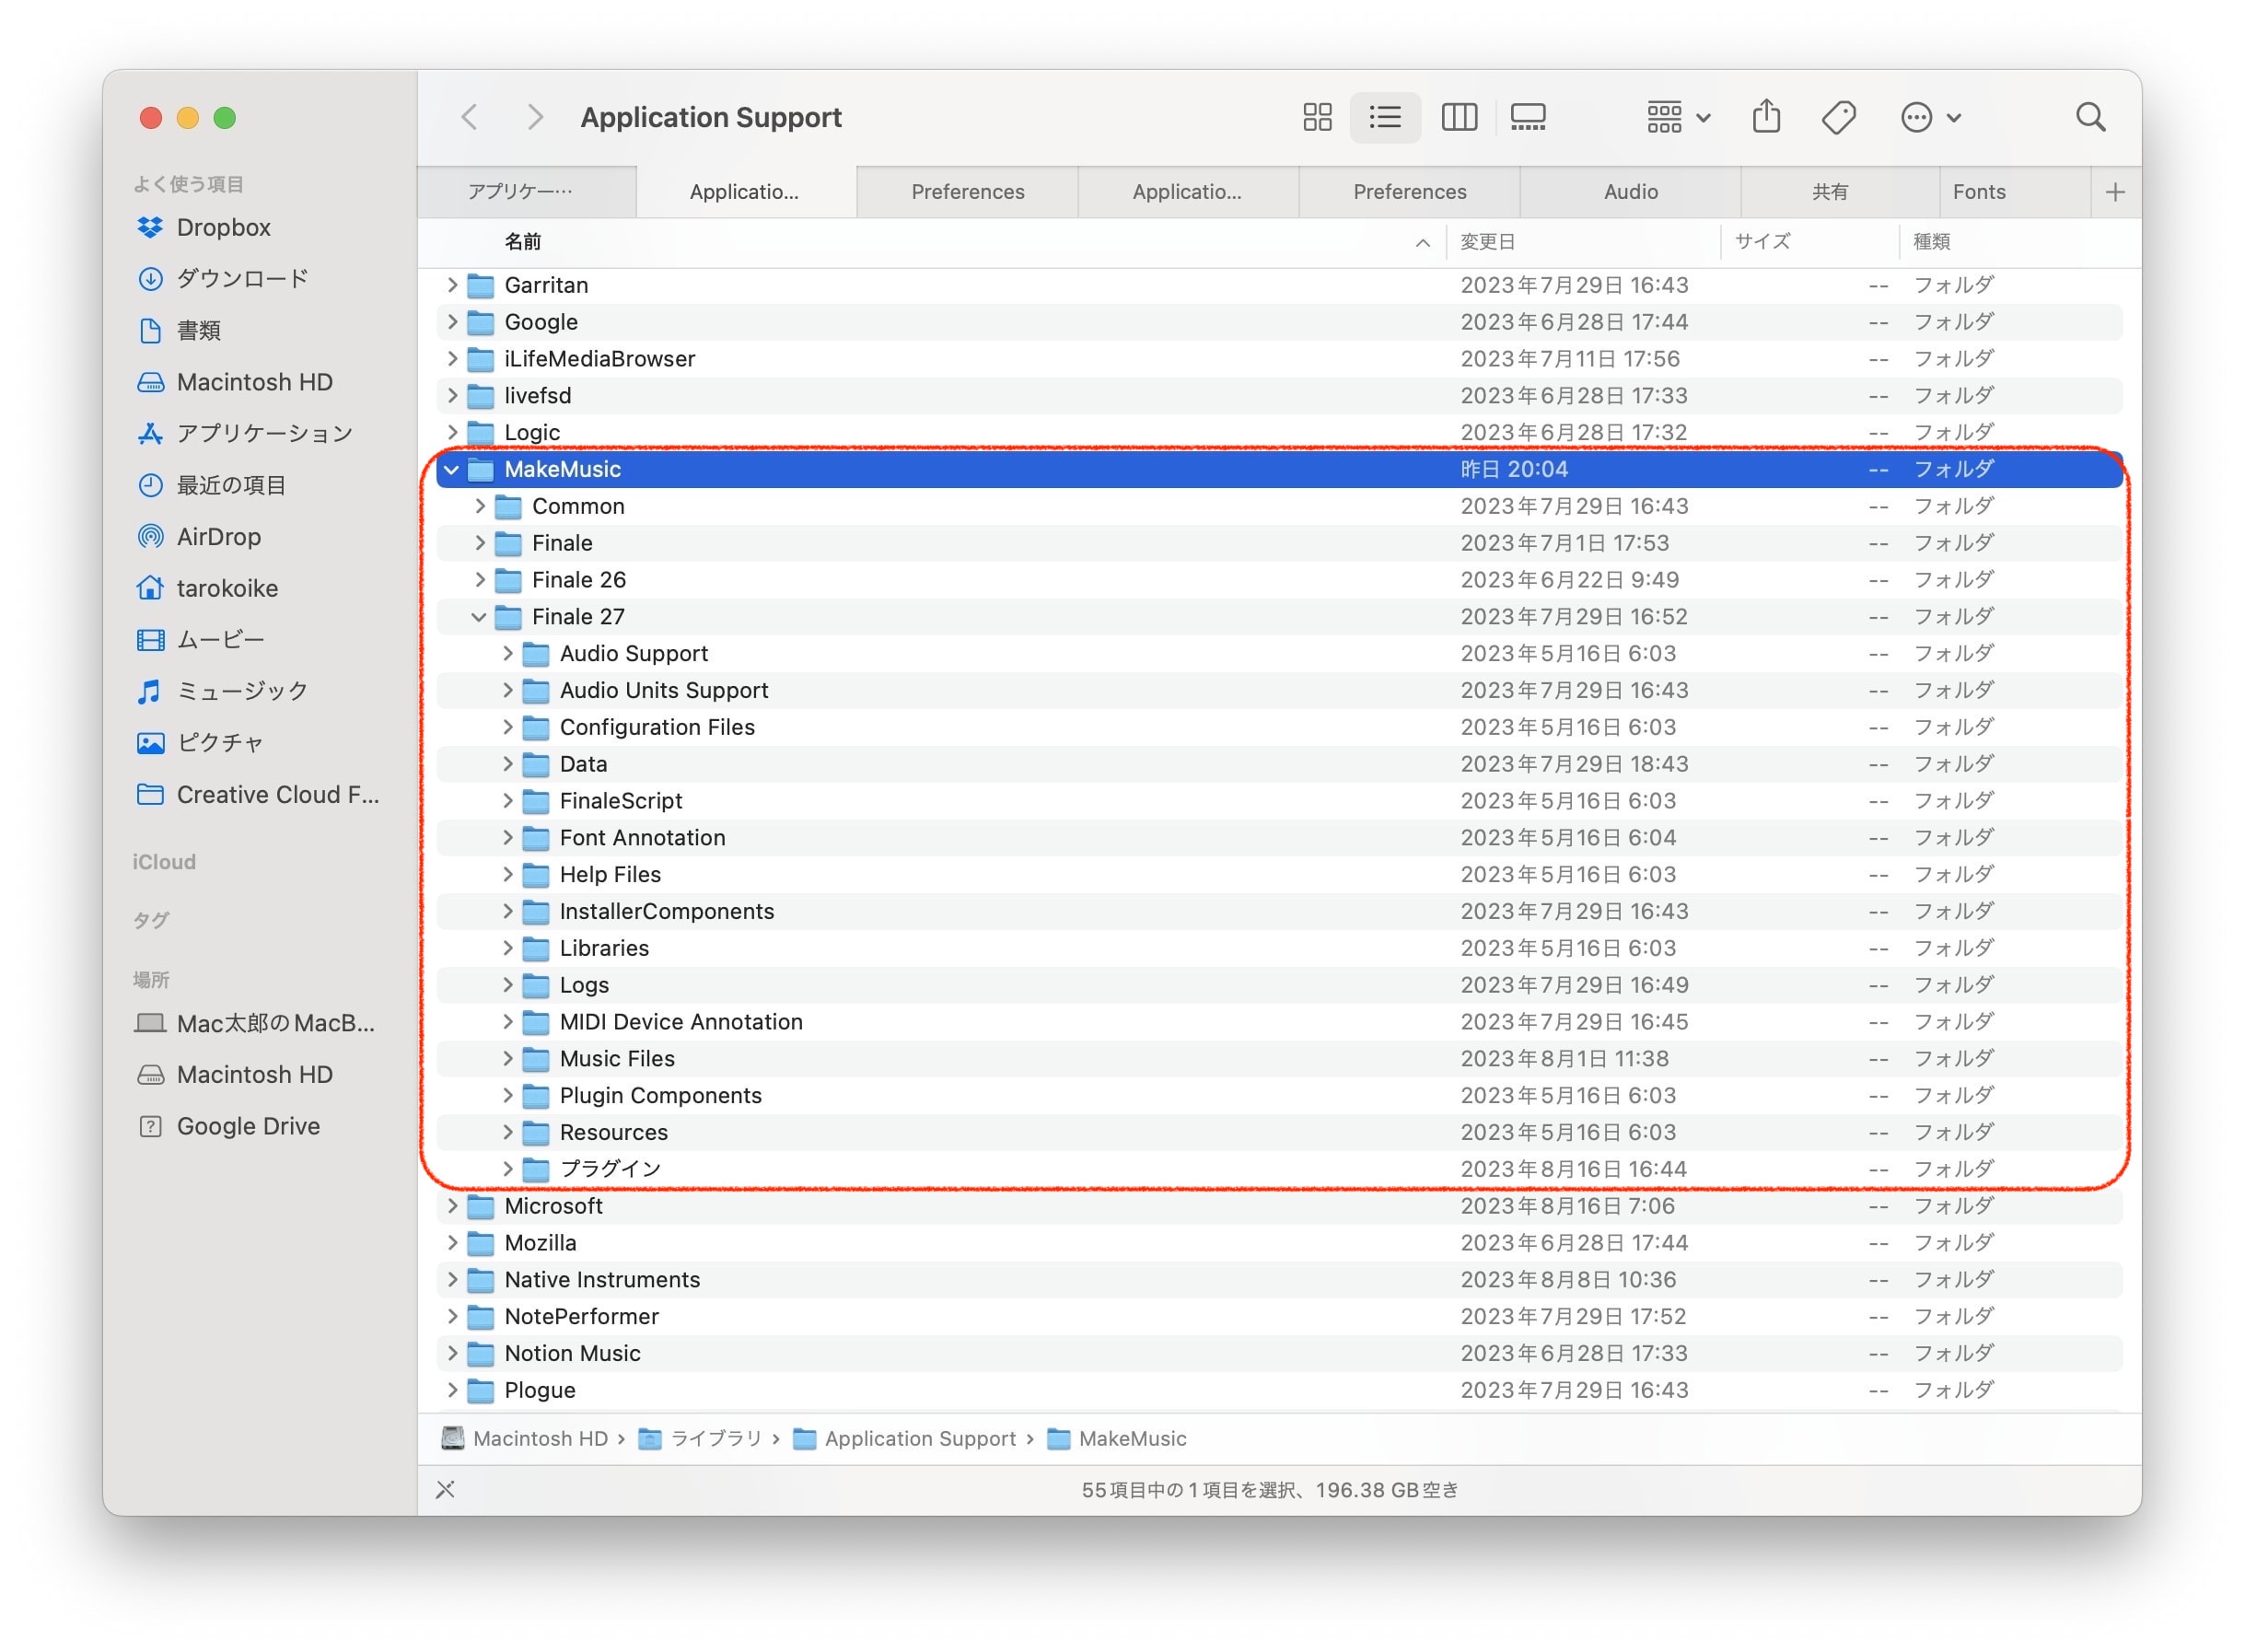Expand the Native Instruments folder
This screenshot has height=1652, width=2245.
pos(452,1280)
